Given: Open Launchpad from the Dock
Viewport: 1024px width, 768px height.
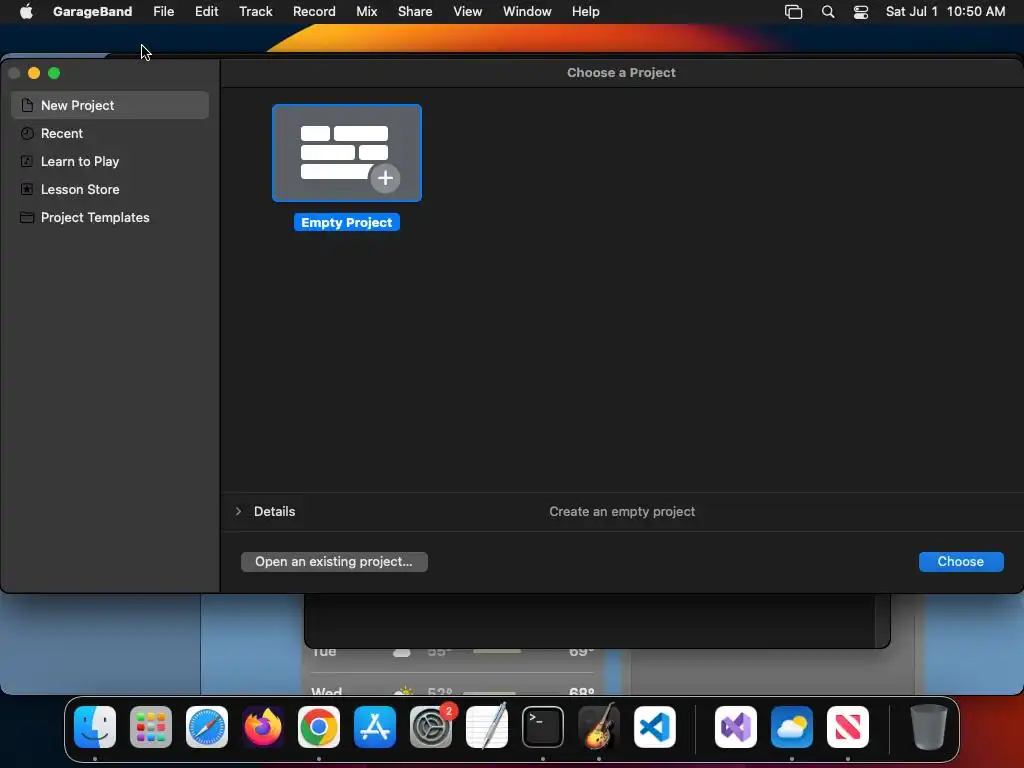Looking at the screenshot, I should pos(151,727).
